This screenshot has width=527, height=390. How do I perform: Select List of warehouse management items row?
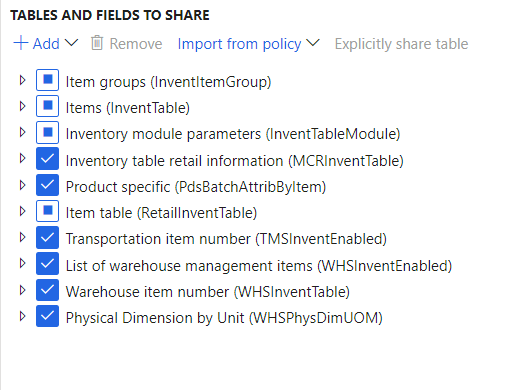click(259, 266)
